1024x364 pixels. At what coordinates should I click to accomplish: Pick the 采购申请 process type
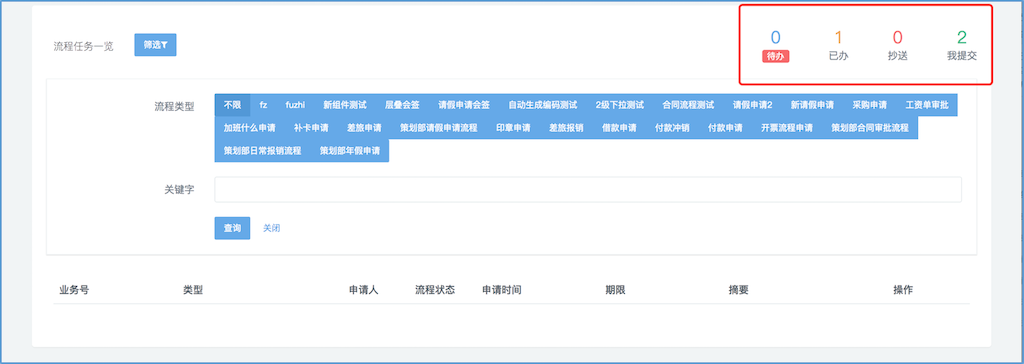tap(869, 105)
